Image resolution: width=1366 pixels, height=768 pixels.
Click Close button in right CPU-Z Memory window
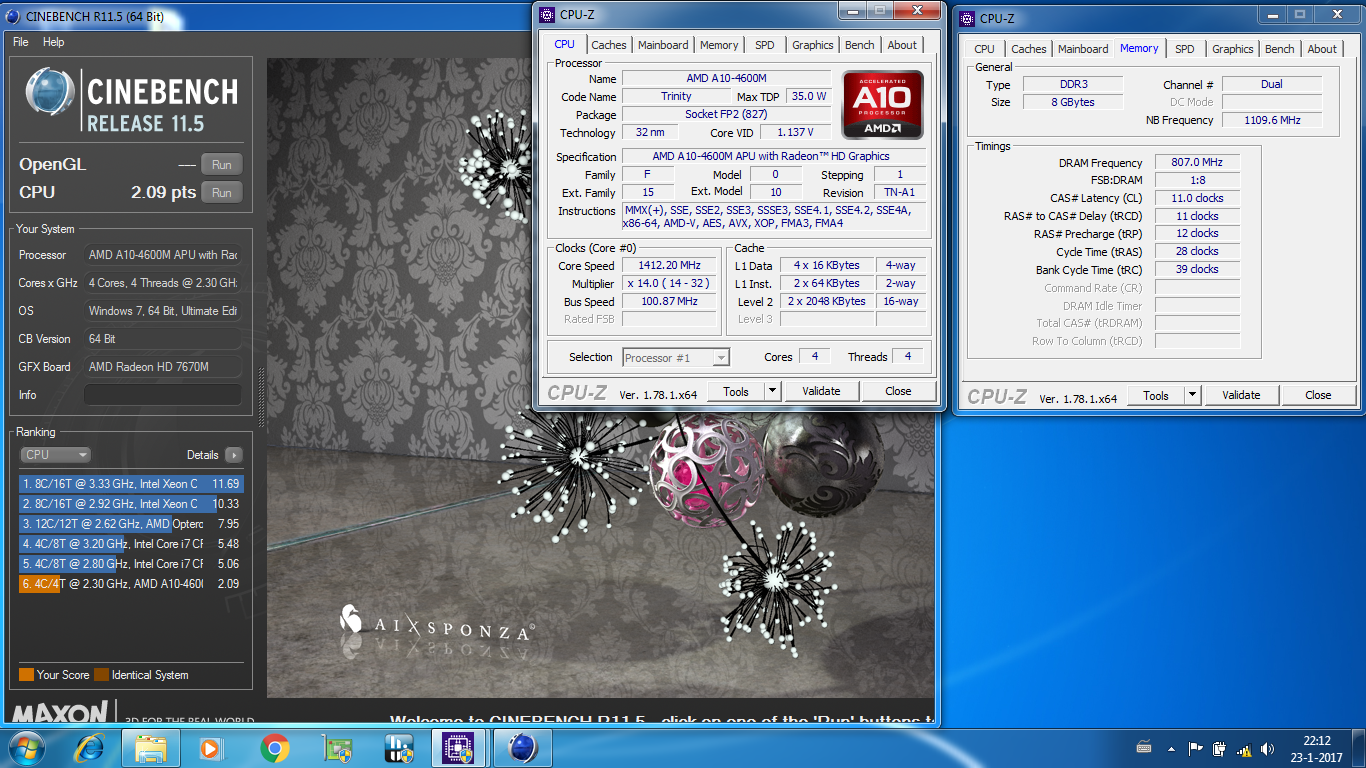click(x=1318, y=395)
